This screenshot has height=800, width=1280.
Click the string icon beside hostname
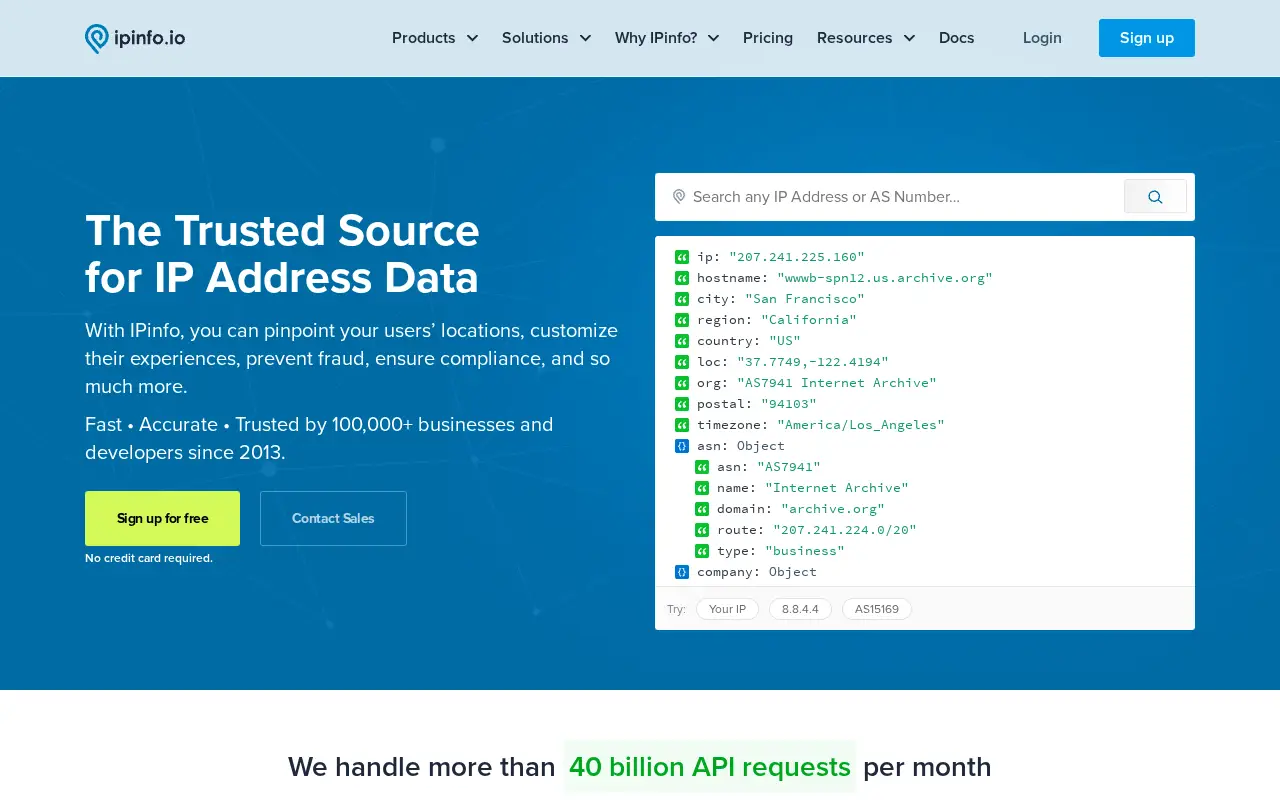pos(682,278)
